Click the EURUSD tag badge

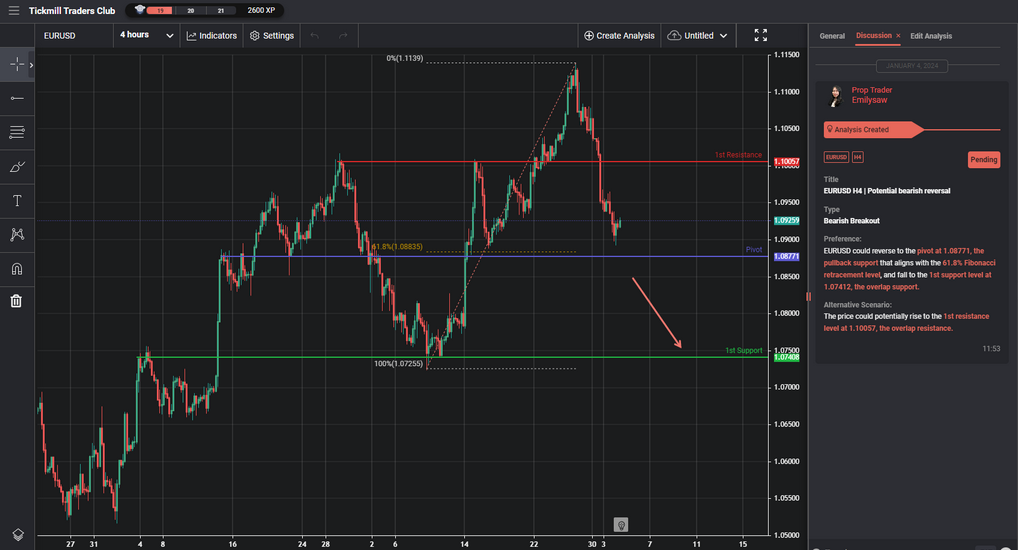coord(836,157)
